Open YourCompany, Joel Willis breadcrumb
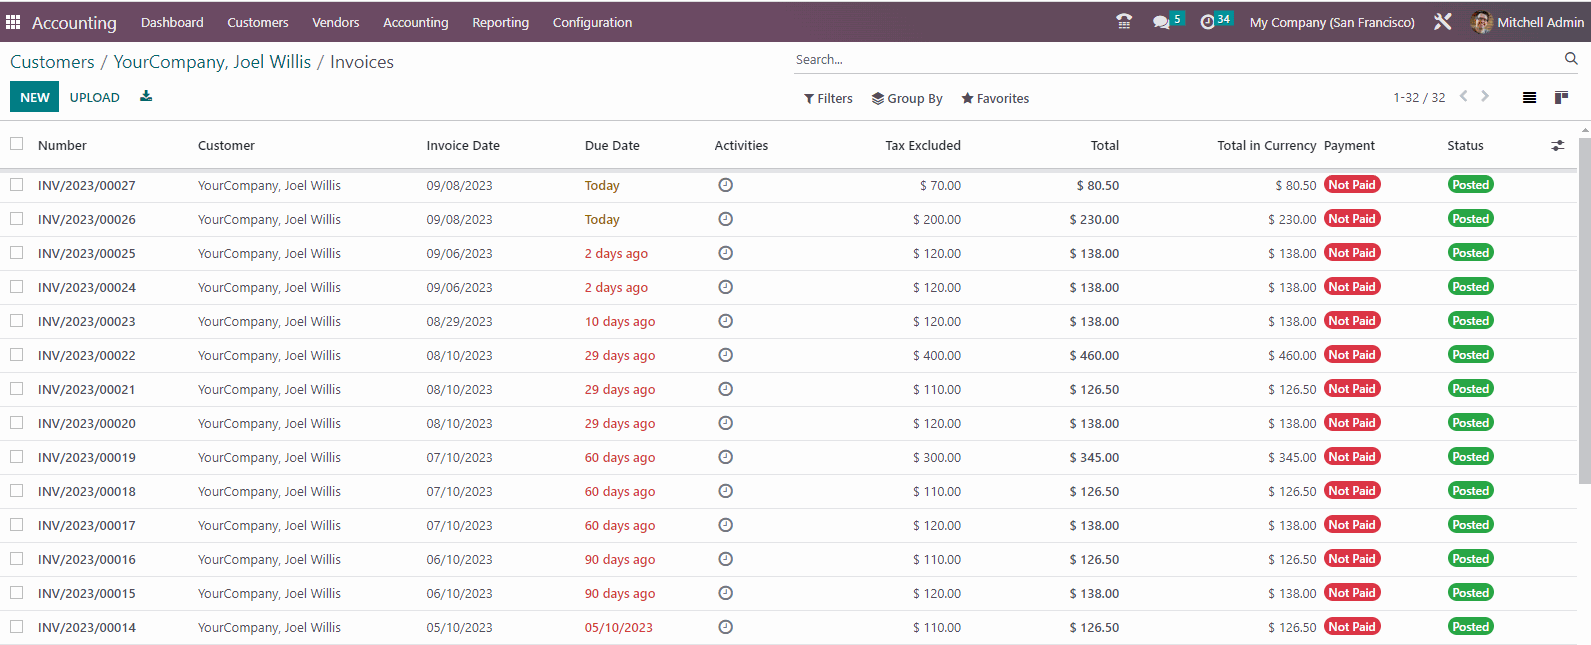This screenshot has height=645, width=1591. [x=212, y=62]
